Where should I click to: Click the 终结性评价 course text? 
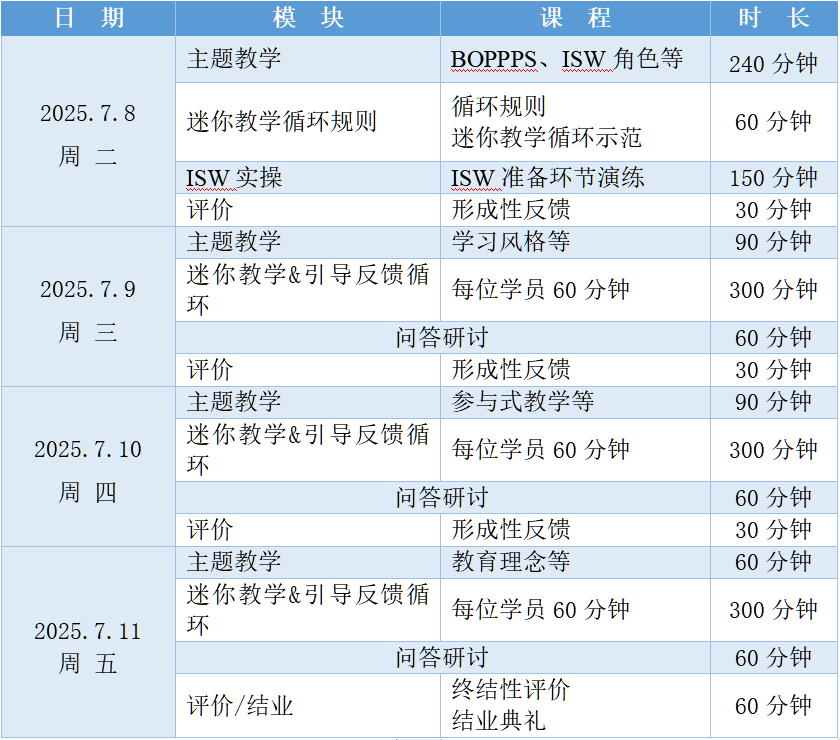click(511, 690)
